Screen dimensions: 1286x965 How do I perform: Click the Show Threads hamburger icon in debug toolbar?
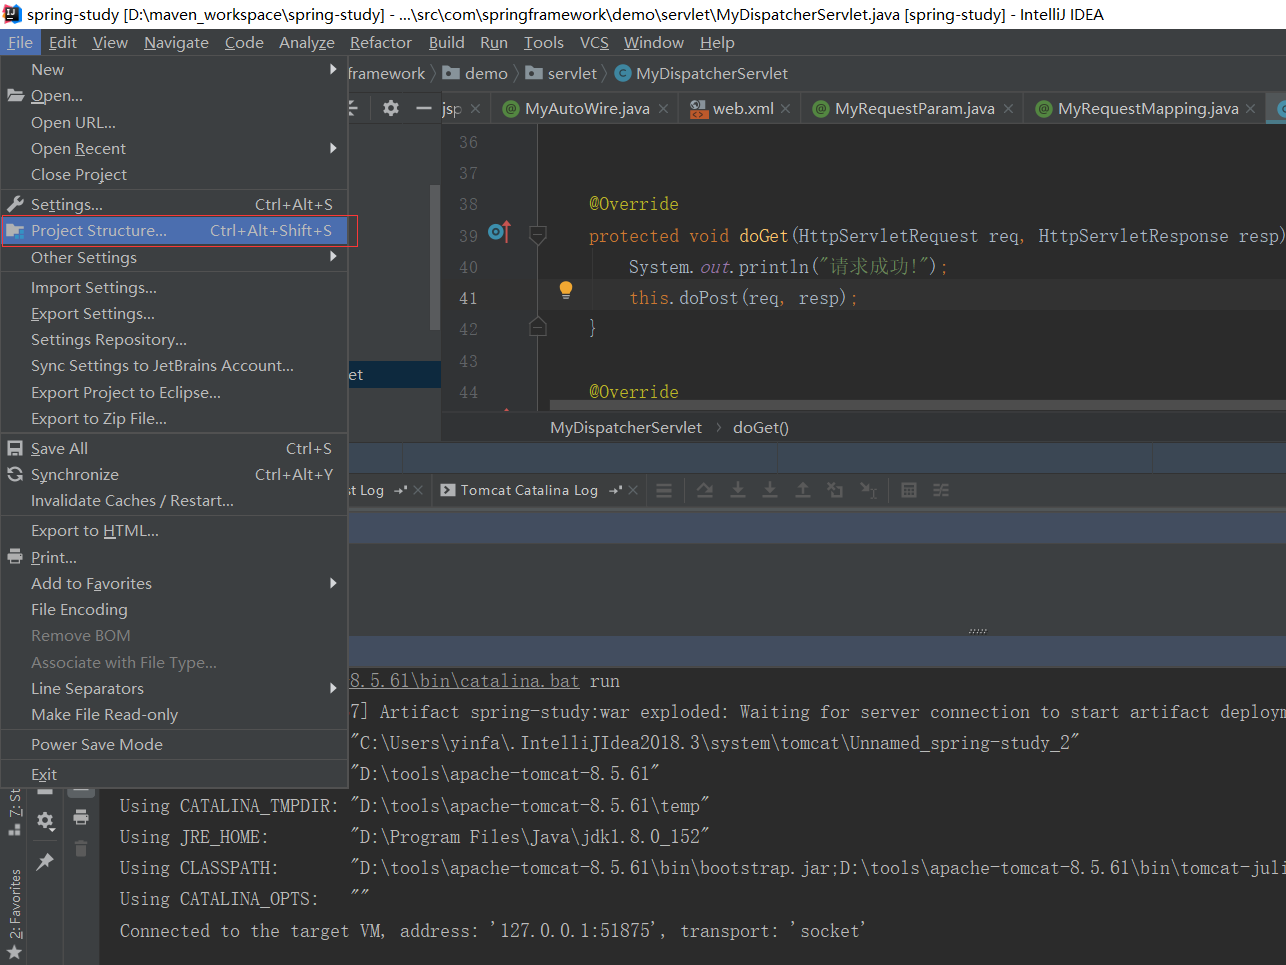[664, 490]
